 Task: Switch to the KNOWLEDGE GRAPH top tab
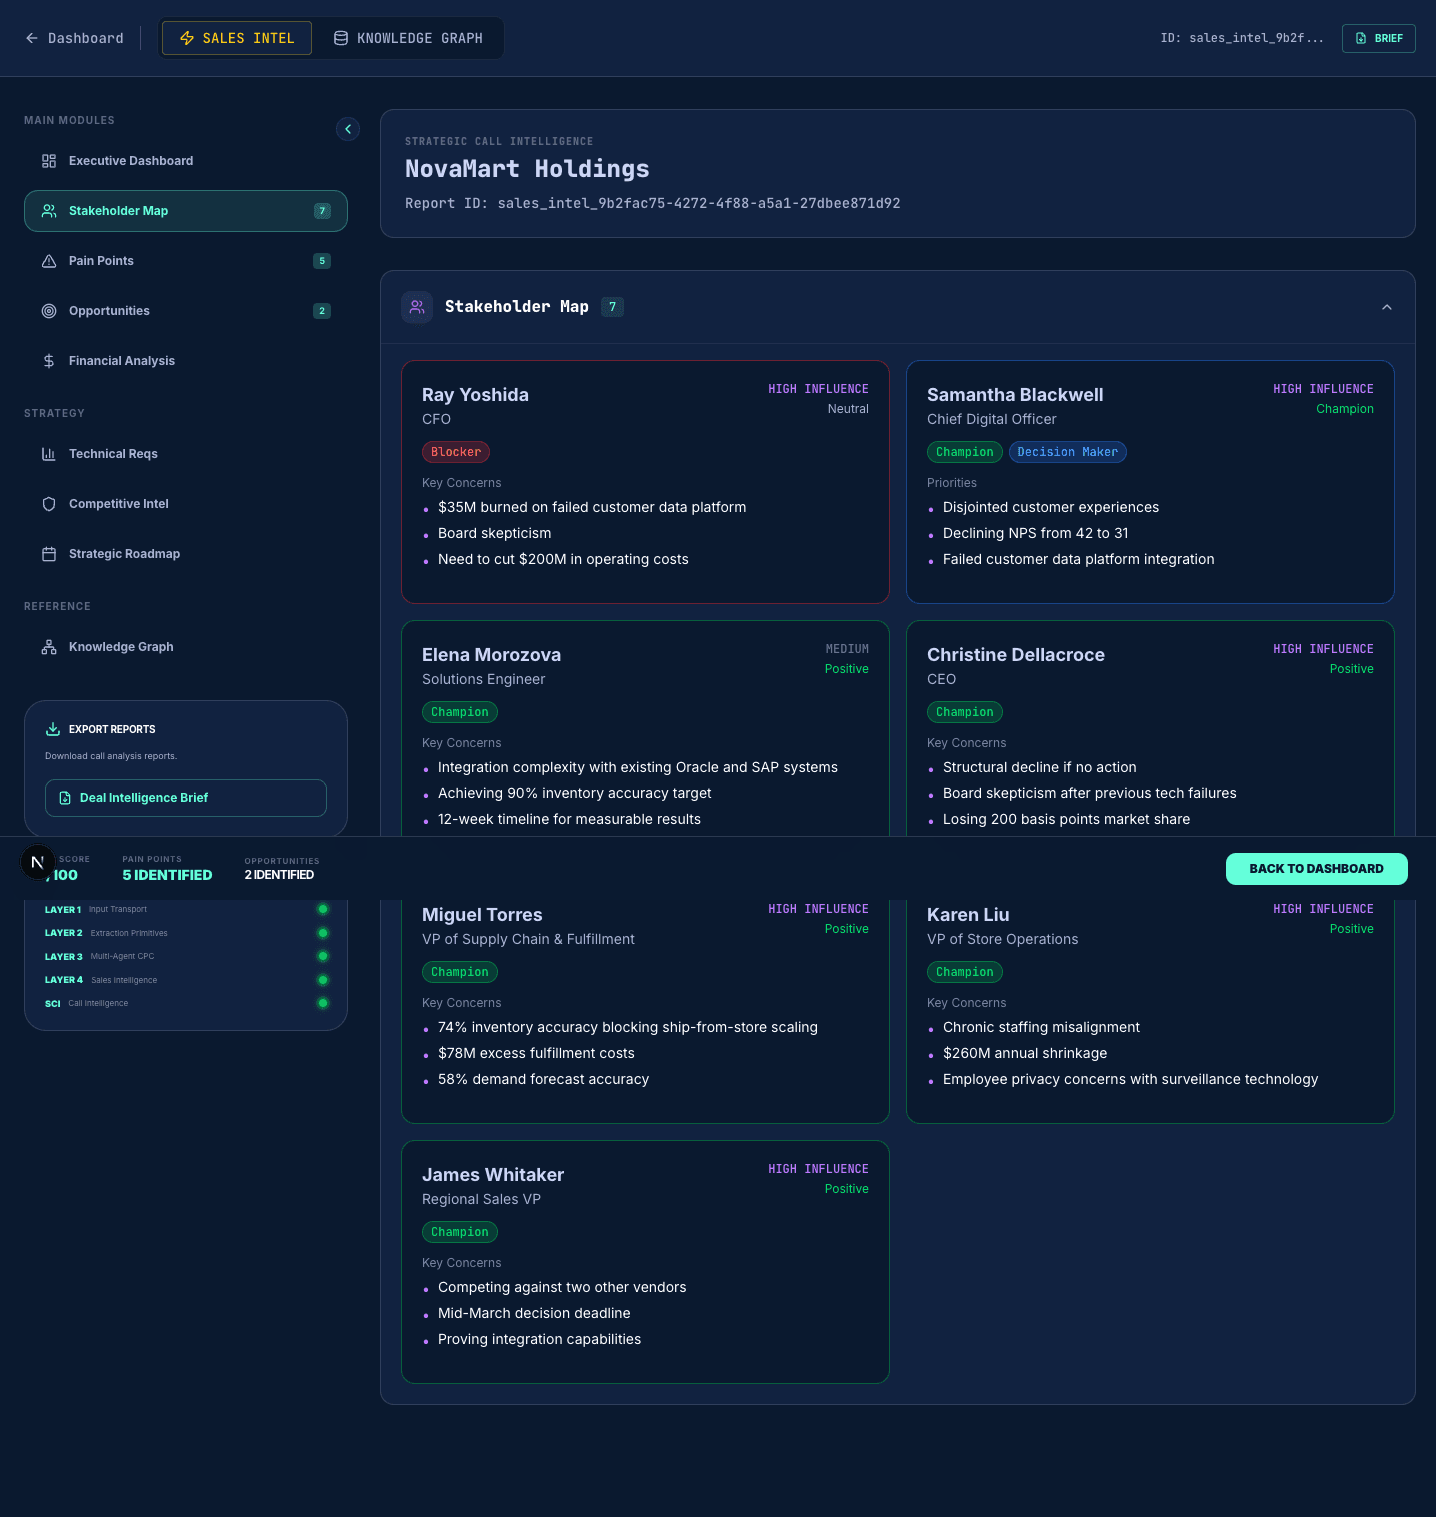408,38
